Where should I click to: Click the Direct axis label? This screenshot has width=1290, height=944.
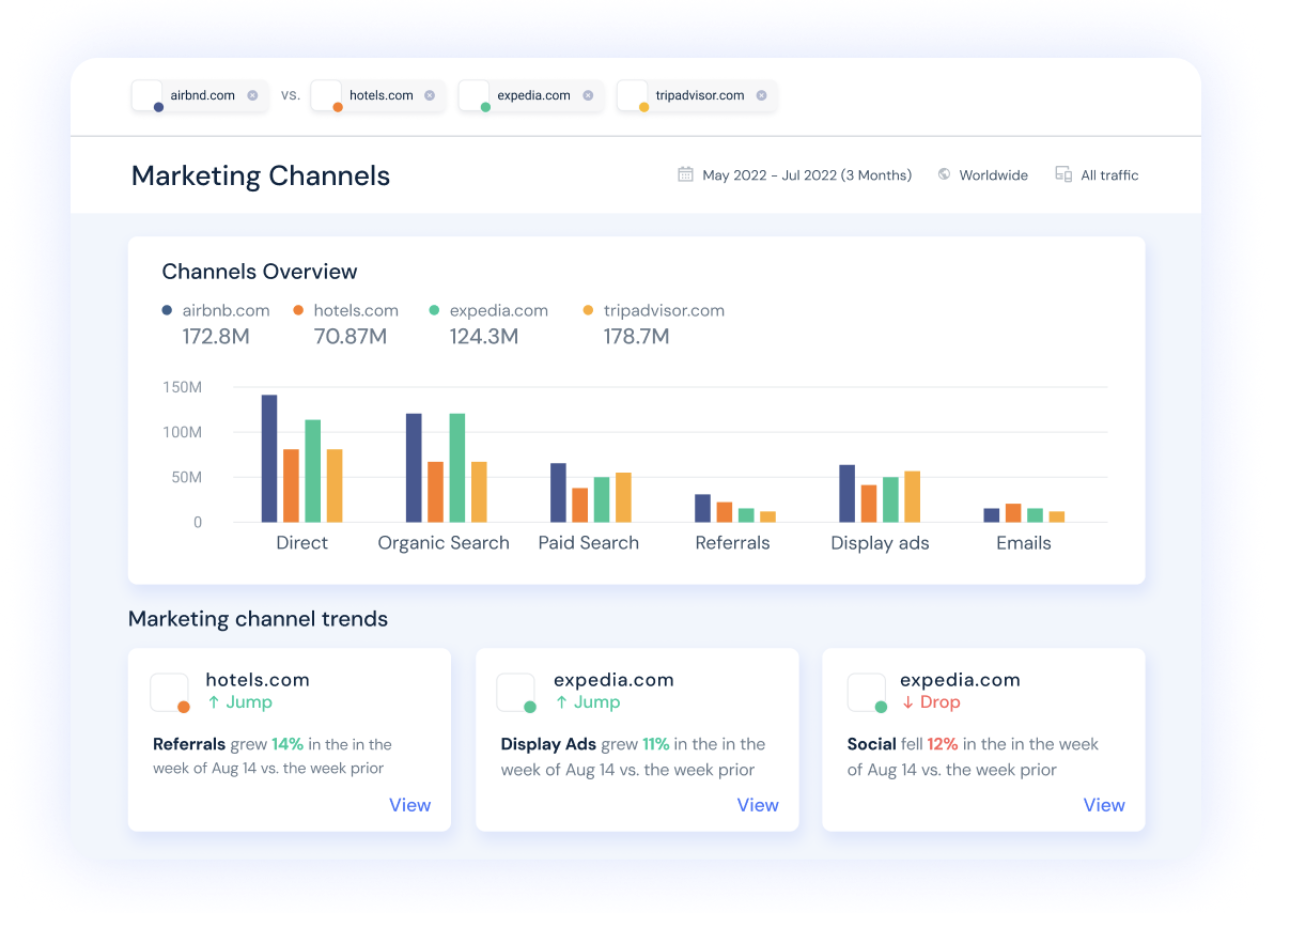(302, 543)
